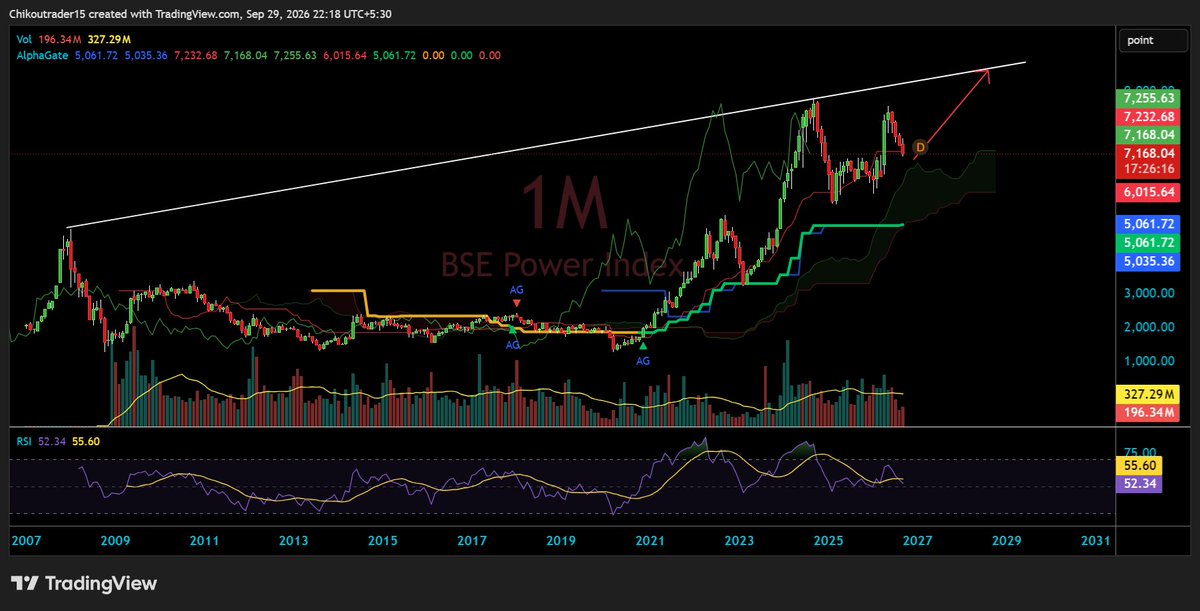1200x611 pixels.
Task: Click the 2015 label on the time axis
Action: point(382,540)
